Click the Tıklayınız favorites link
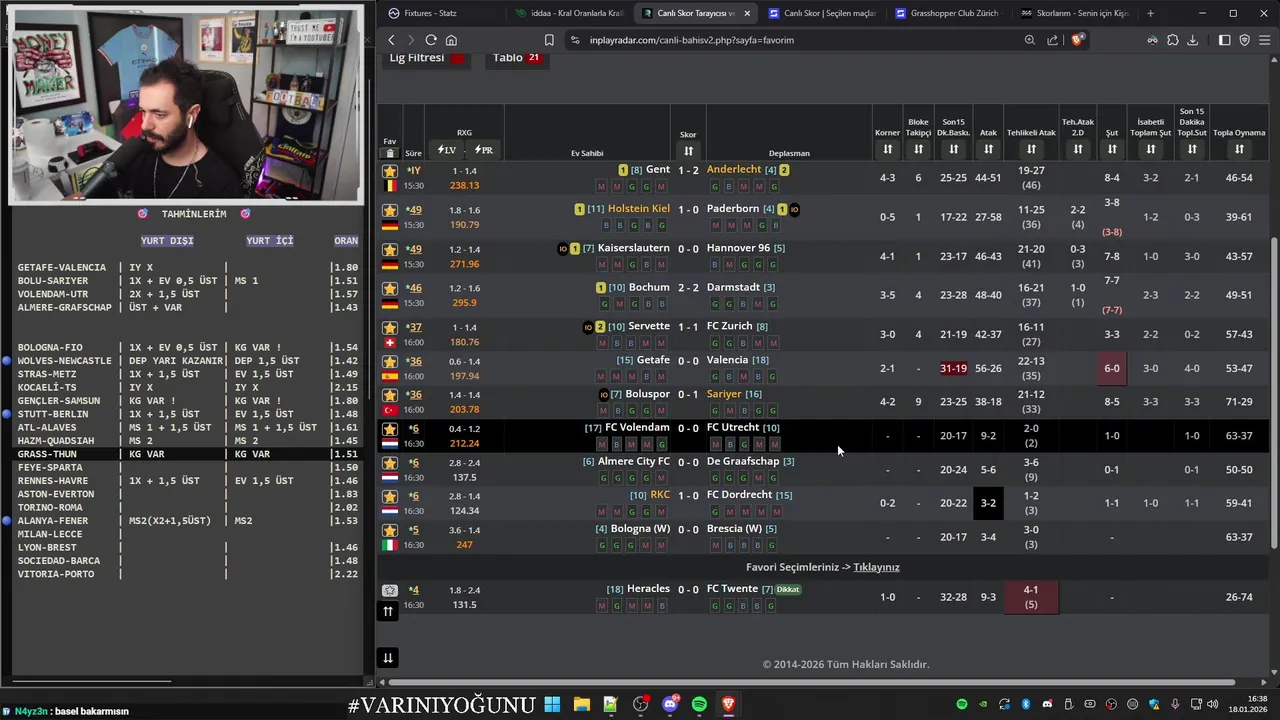The height and width of the screenshot is (720, 1280). pyautogui.click(x=876, y=567)
